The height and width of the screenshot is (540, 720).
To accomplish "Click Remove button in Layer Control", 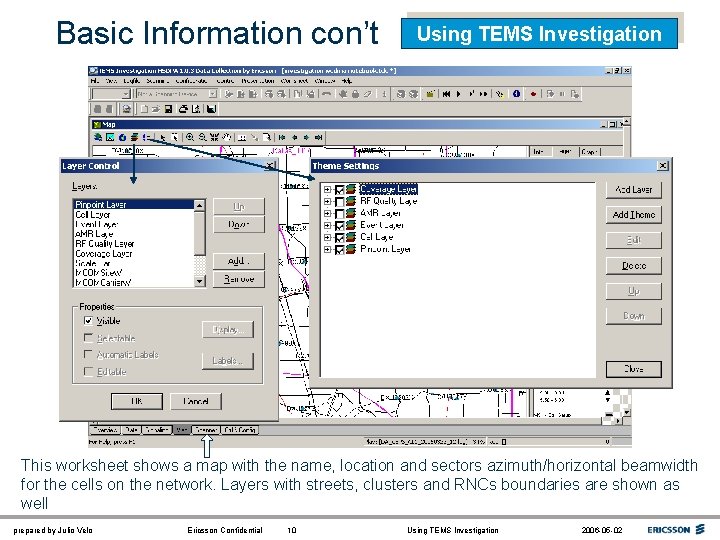I will 239,279.
